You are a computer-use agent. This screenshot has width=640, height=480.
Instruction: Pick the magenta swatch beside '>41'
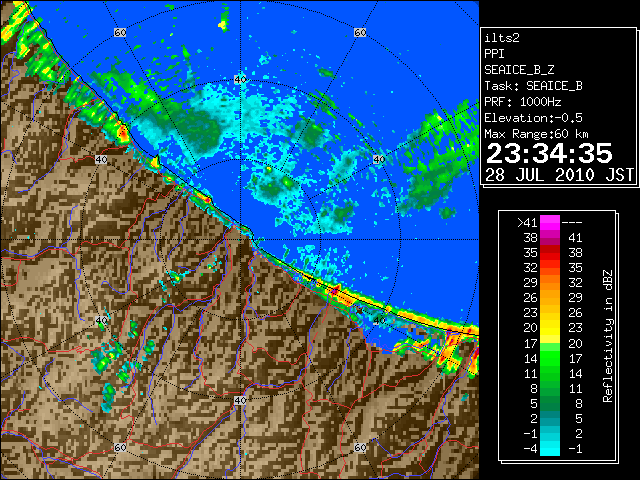(x=550, y=223)
